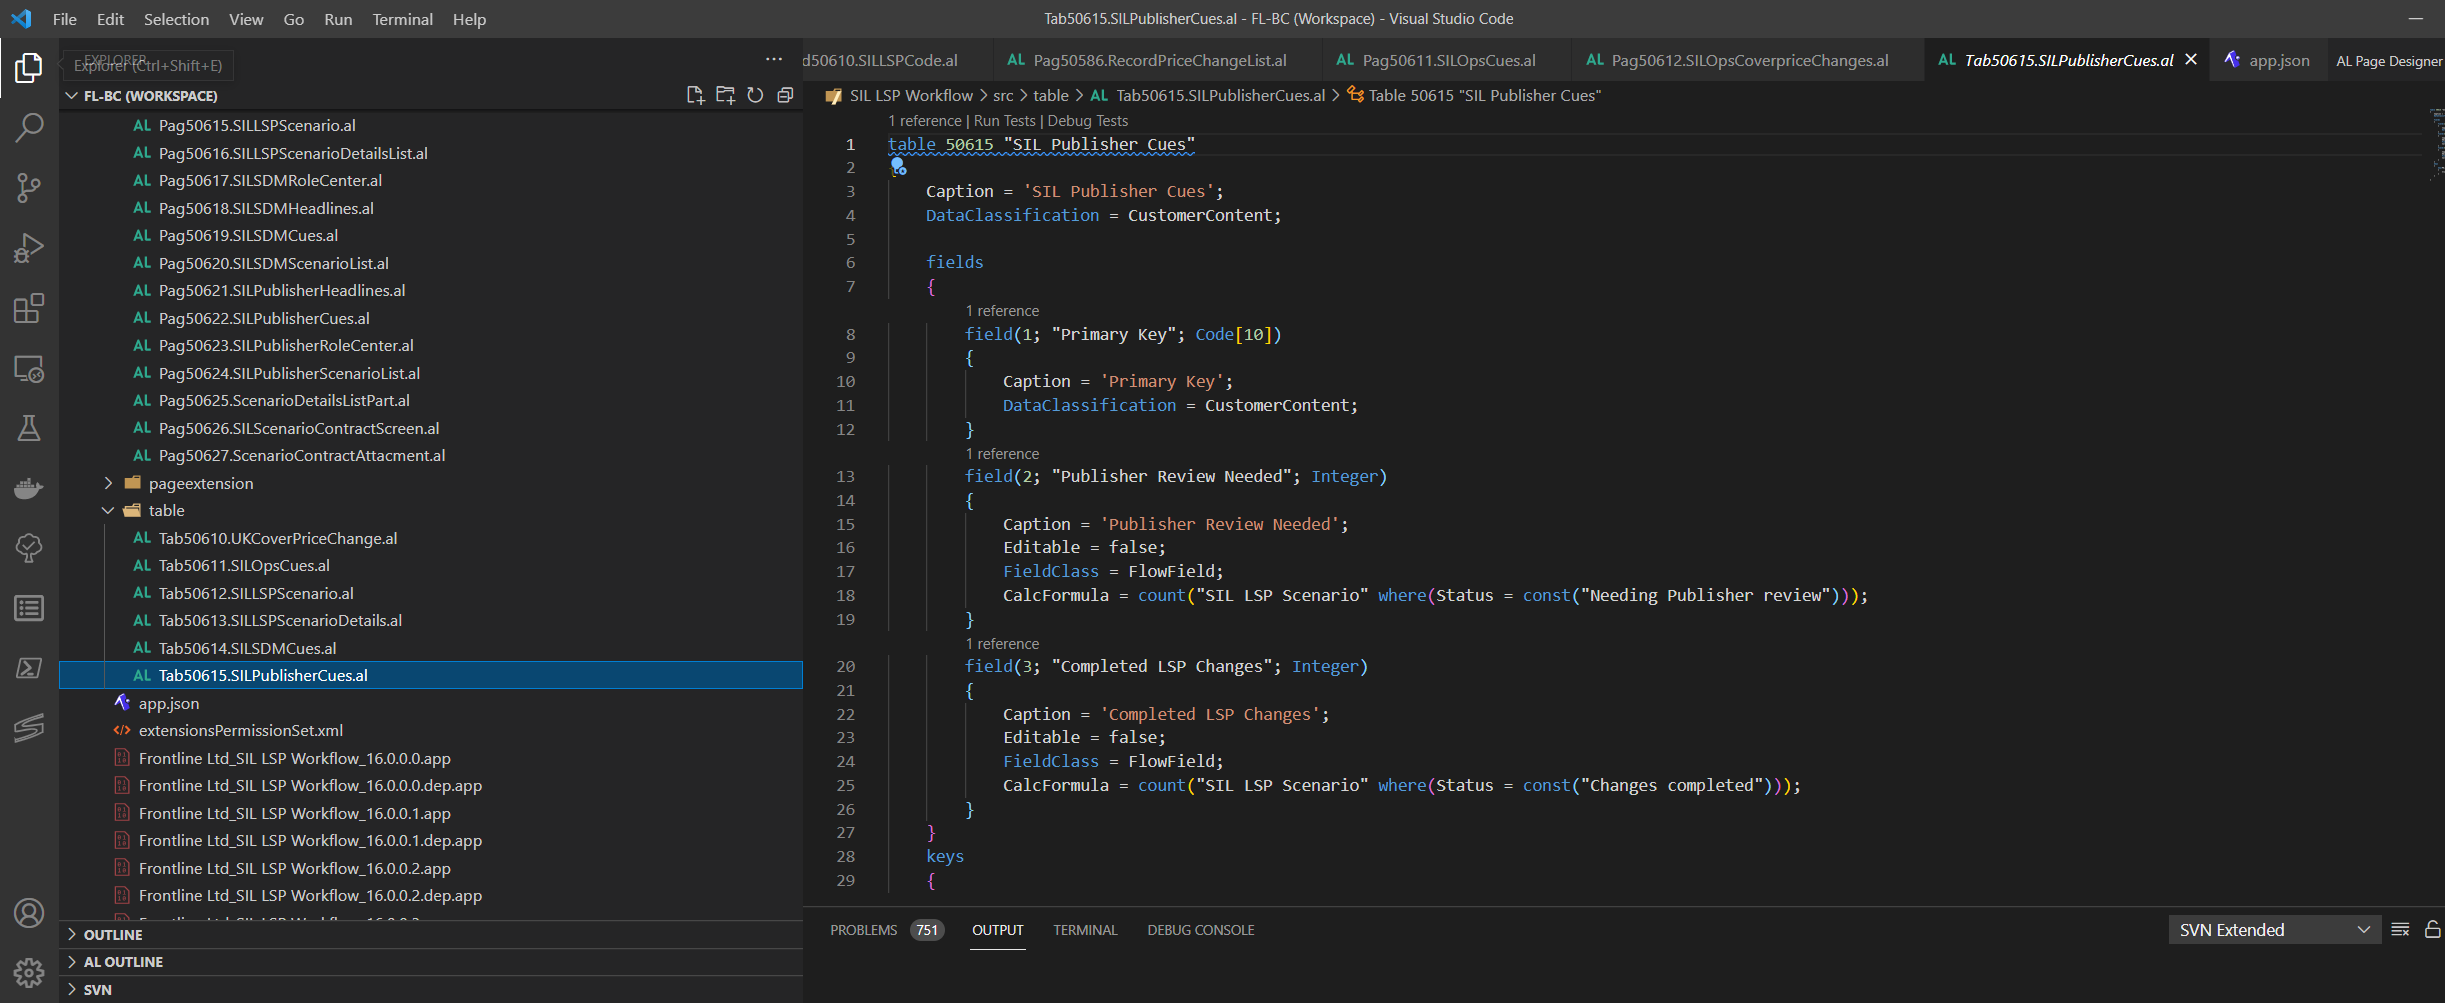Click the code action lightbulb on line 2
Viewport: 2445px width, 1003px height.
pos(898,167)
